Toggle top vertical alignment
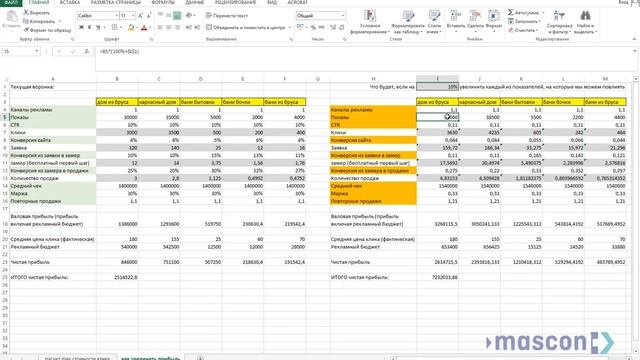This screenshot has width=640, height=360. pos(160,16)
